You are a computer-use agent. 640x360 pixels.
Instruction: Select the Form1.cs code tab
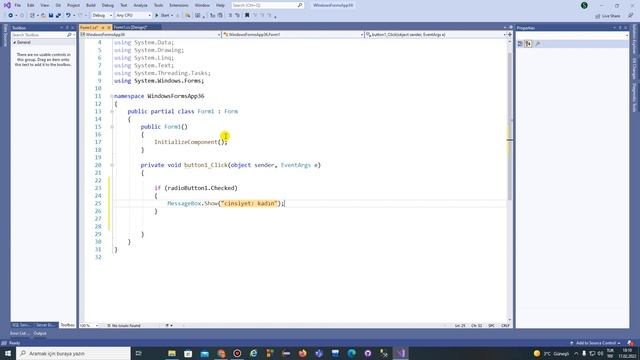[x=89, y=27]
